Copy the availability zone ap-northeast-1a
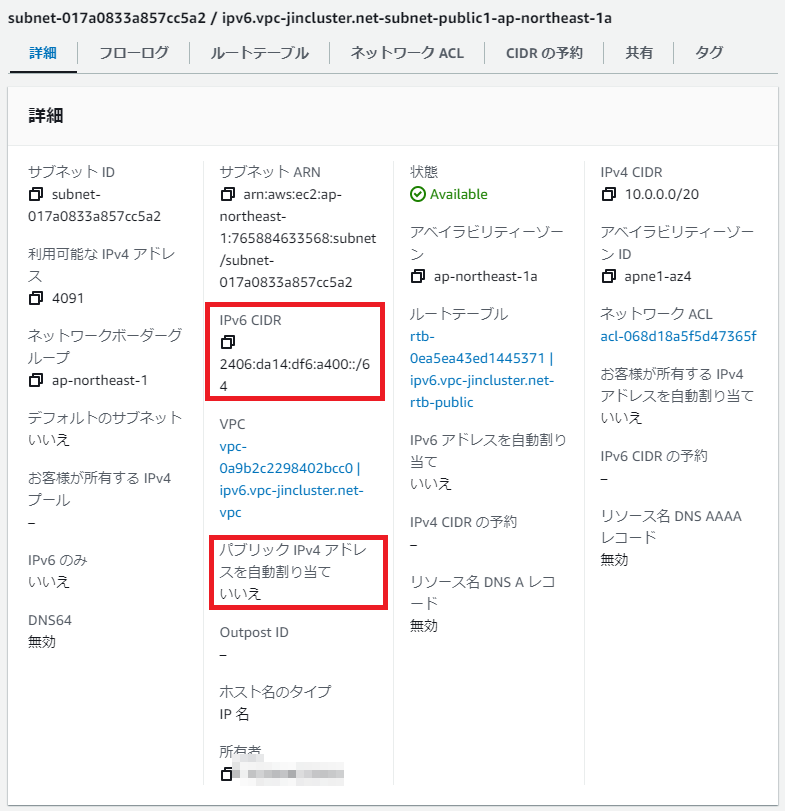The height and width of the screenshot is (811, 785). [x=419, y=276]
